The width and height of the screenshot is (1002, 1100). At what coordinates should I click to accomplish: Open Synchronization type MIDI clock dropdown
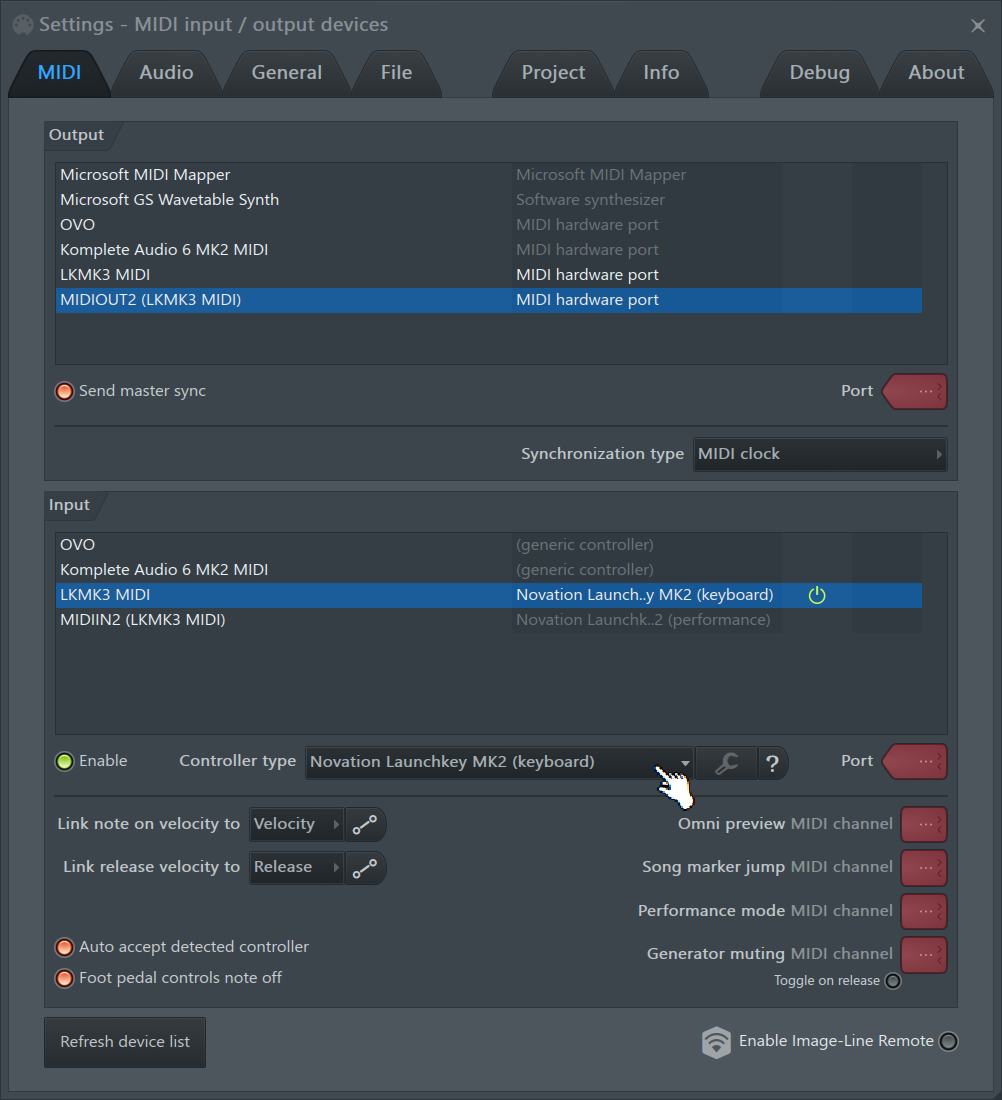point(820,454)
